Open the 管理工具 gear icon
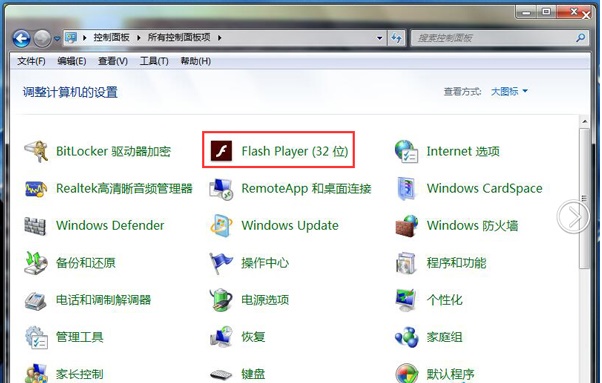The image size is (602, 383). 36,337
